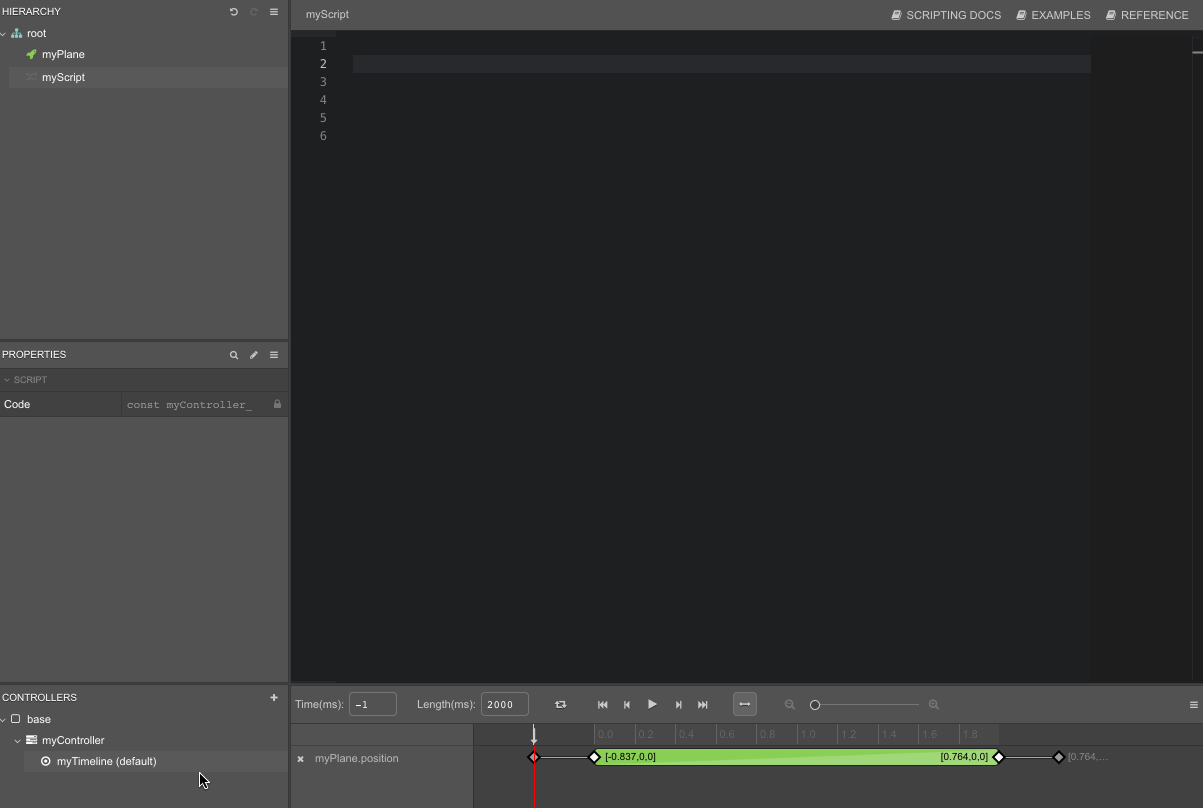Click the Code property value field
The width and height of the screenshot is (1203, 808).
tap(196, 404)
